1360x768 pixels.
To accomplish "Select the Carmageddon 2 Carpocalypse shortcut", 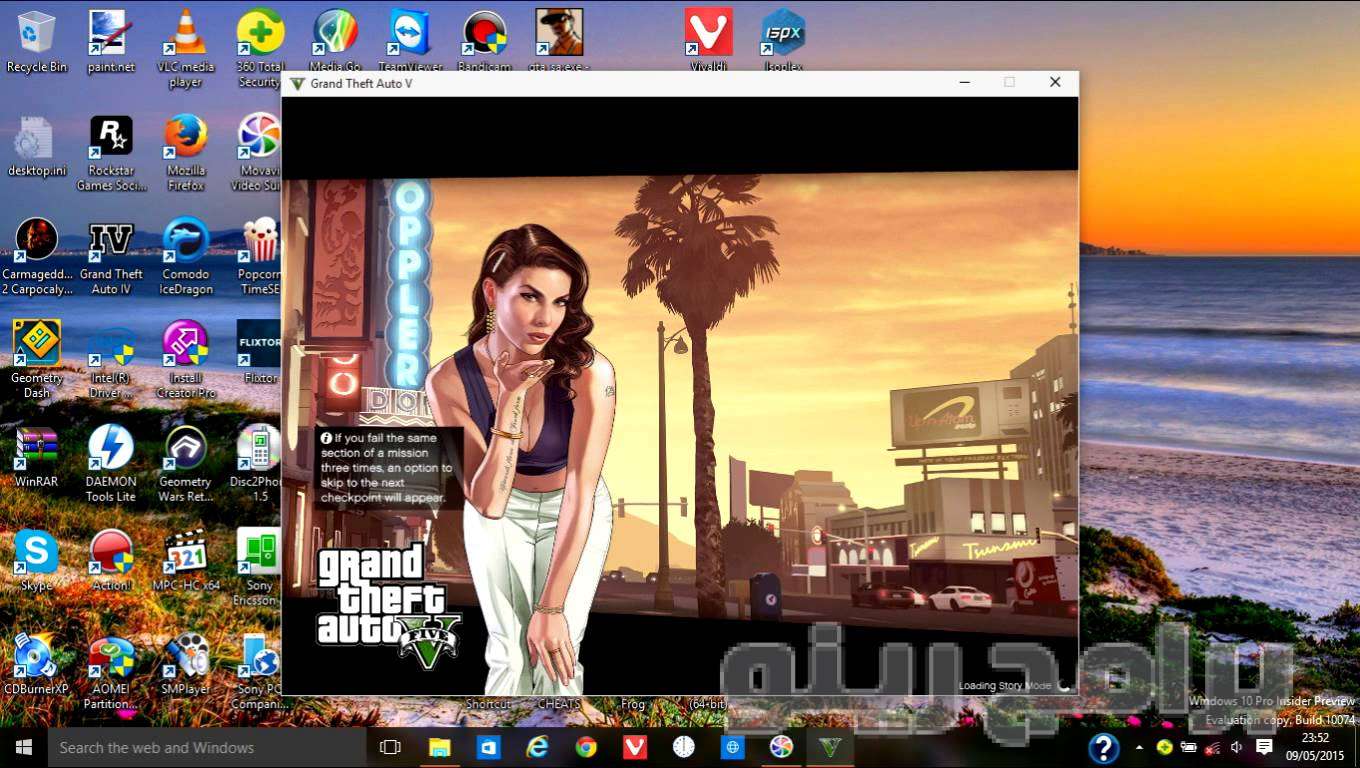I will [37, 256].
